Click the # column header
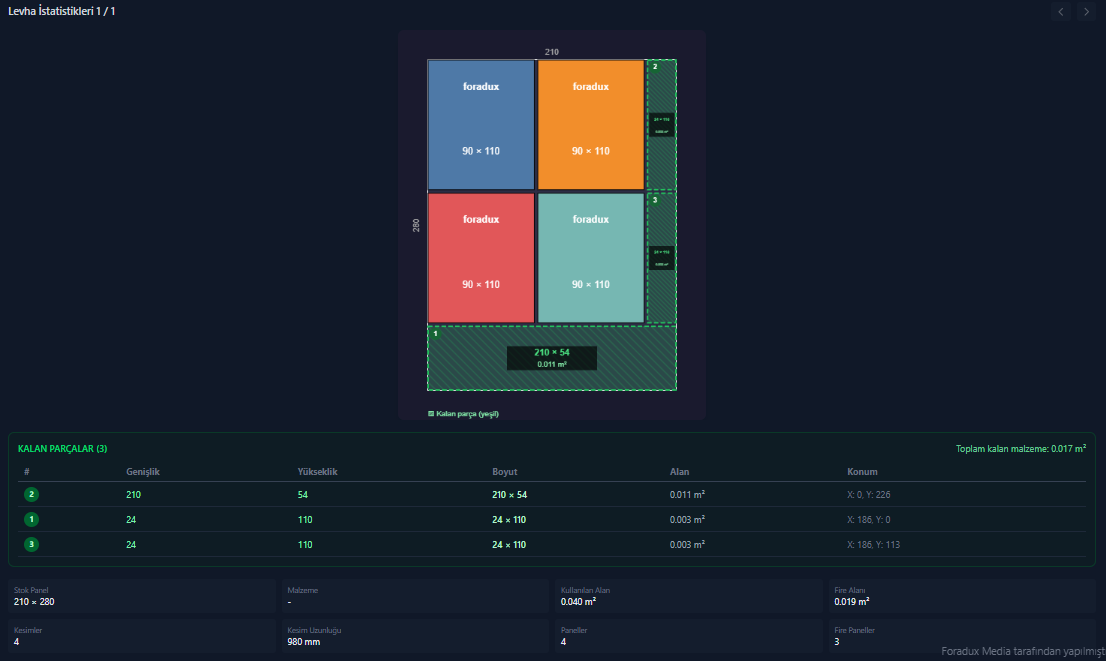1106x661 pixels. (x=27, y=471)
